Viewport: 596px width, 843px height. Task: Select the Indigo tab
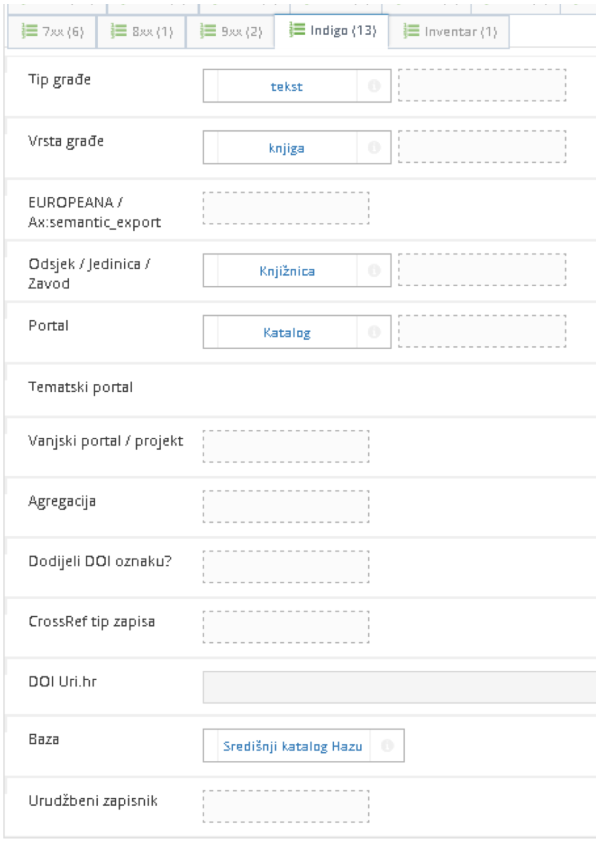click(332, 31)
